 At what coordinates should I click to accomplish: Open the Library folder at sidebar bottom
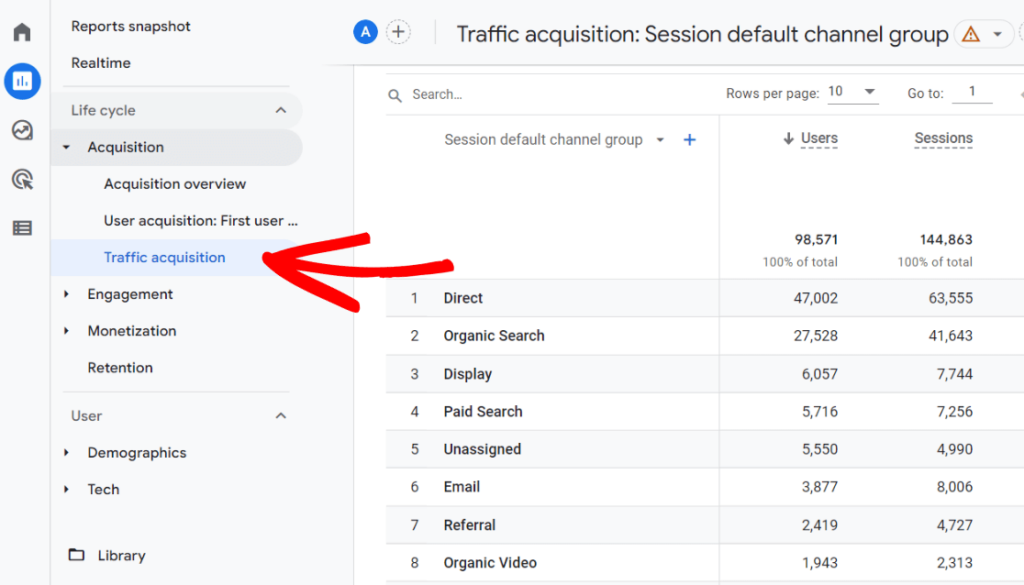(121, 555)
